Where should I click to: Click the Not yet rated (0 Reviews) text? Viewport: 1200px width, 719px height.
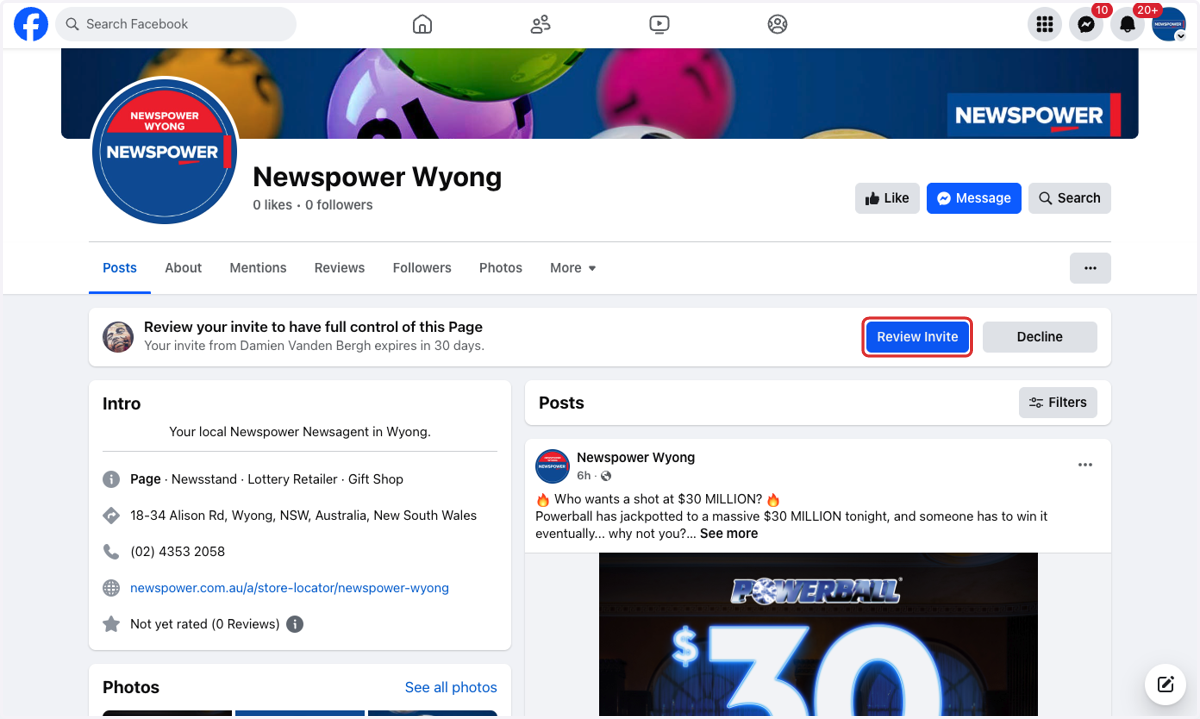[x=205, y=624]
